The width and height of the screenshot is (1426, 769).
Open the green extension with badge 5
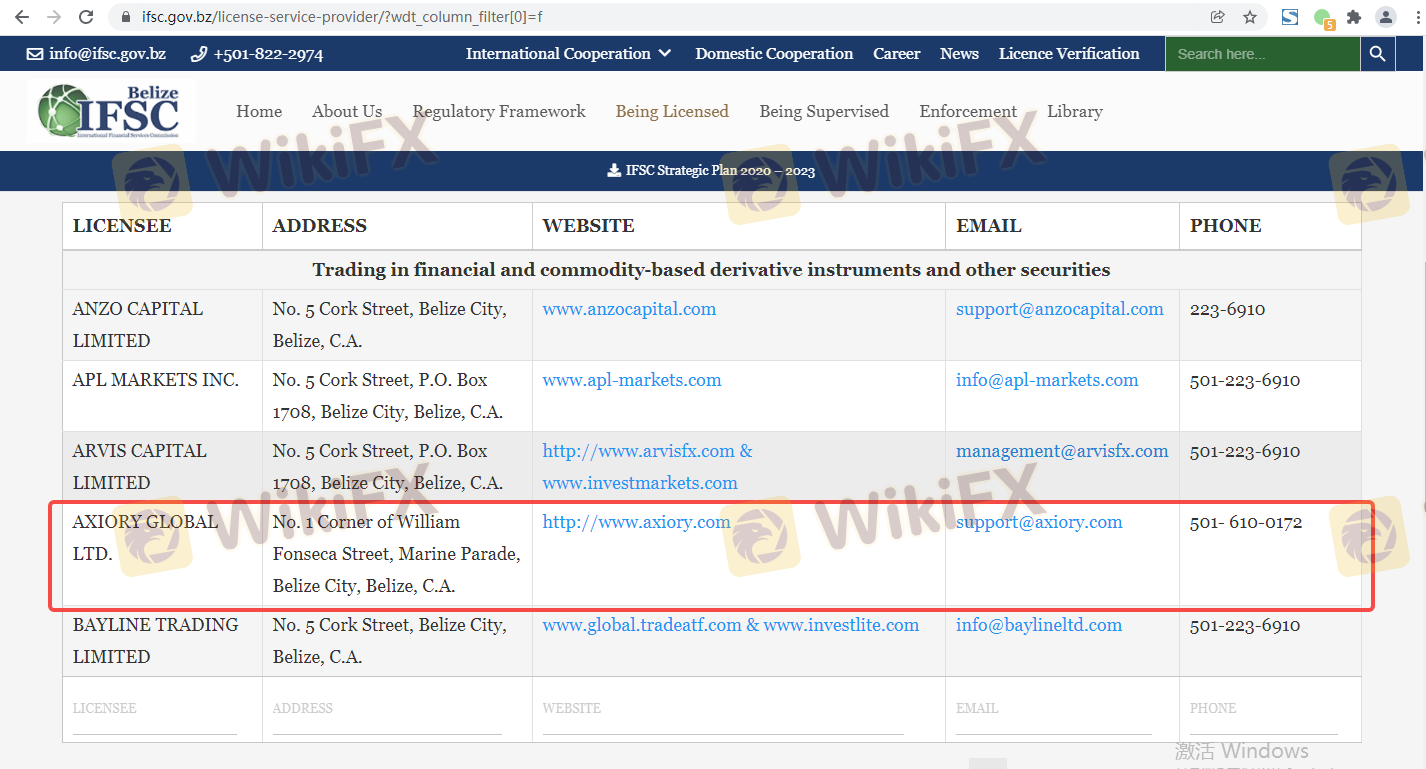click(1323, 18)
